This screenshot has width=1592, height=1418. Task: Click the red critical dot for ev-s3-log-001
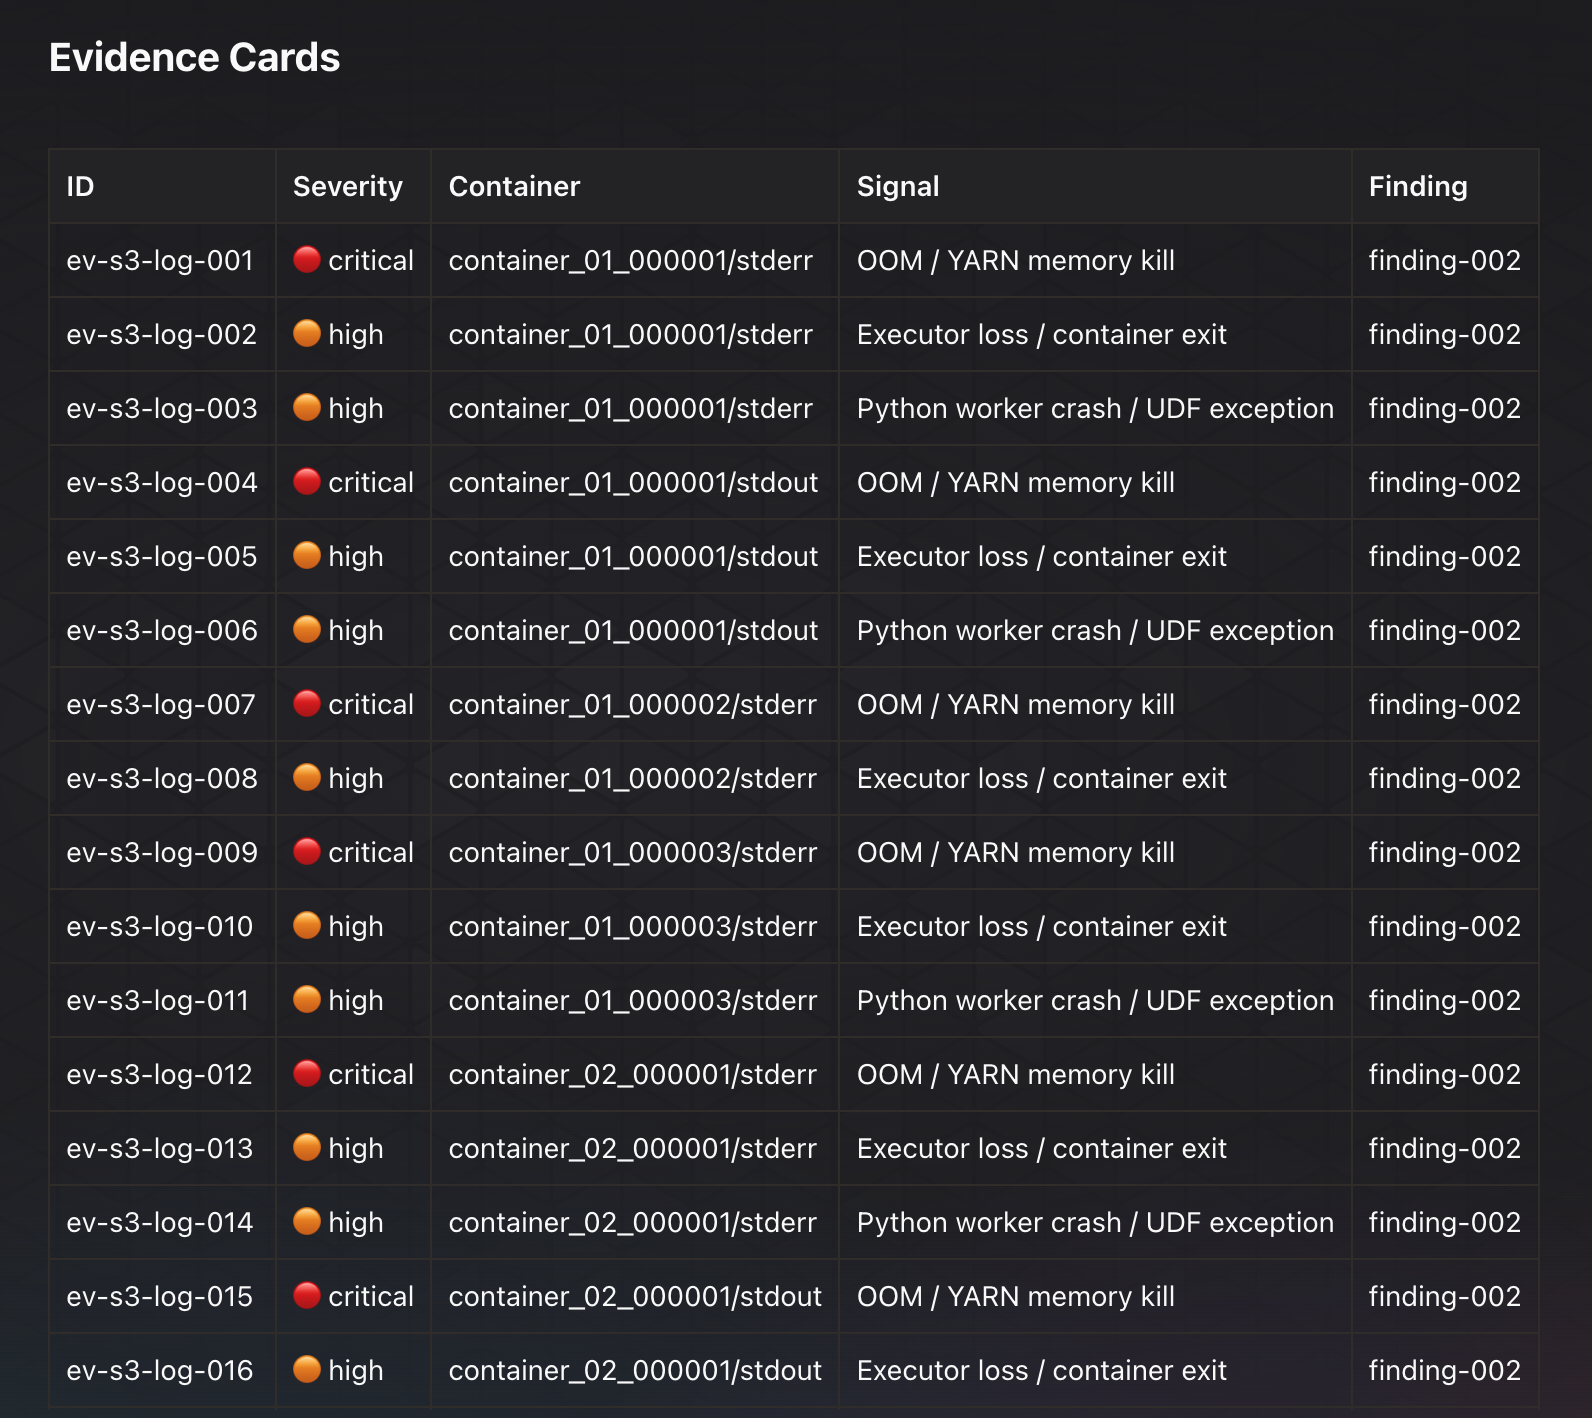click(307, 260)
